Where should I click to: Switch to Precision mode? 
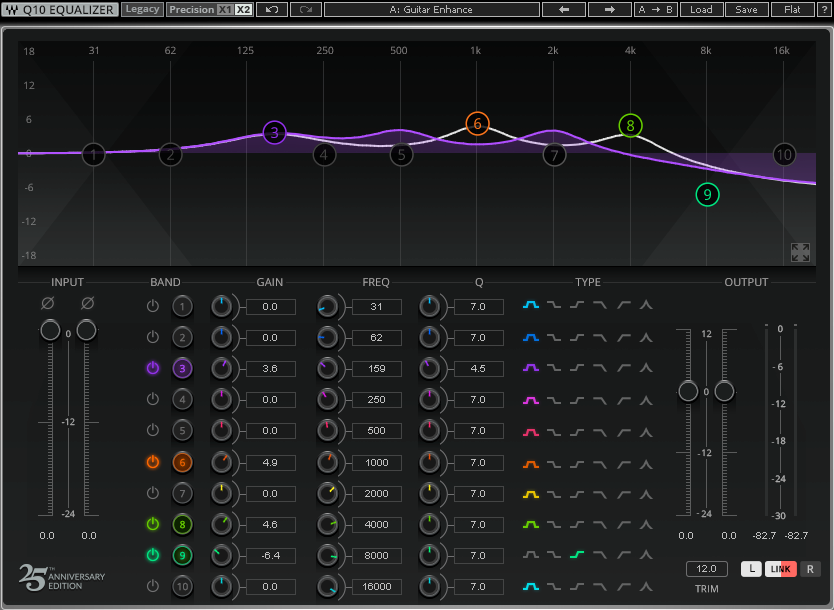coord(191,10)
